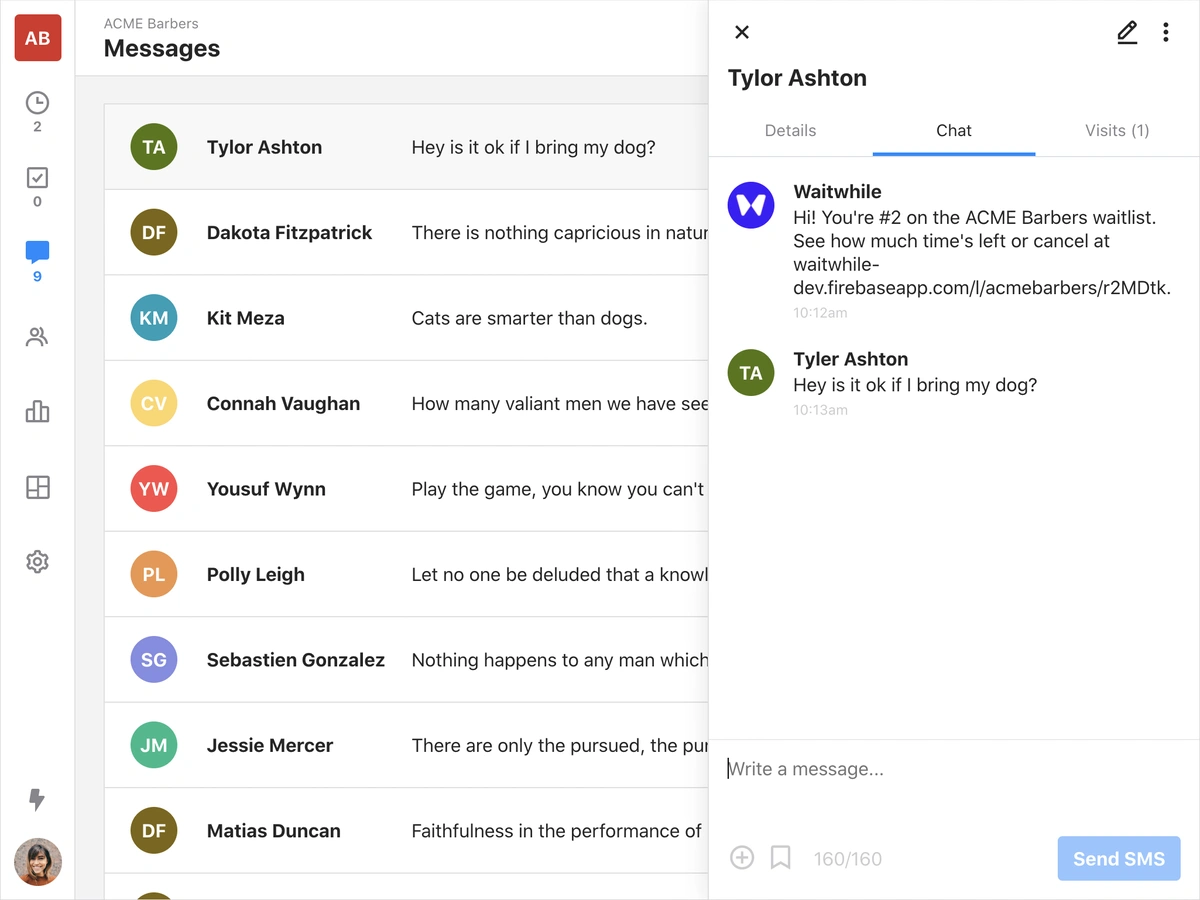The height and width of the screenshot is (900, 1200).
Task: Click the TA avatar in message list
Action: pos(154,147)
